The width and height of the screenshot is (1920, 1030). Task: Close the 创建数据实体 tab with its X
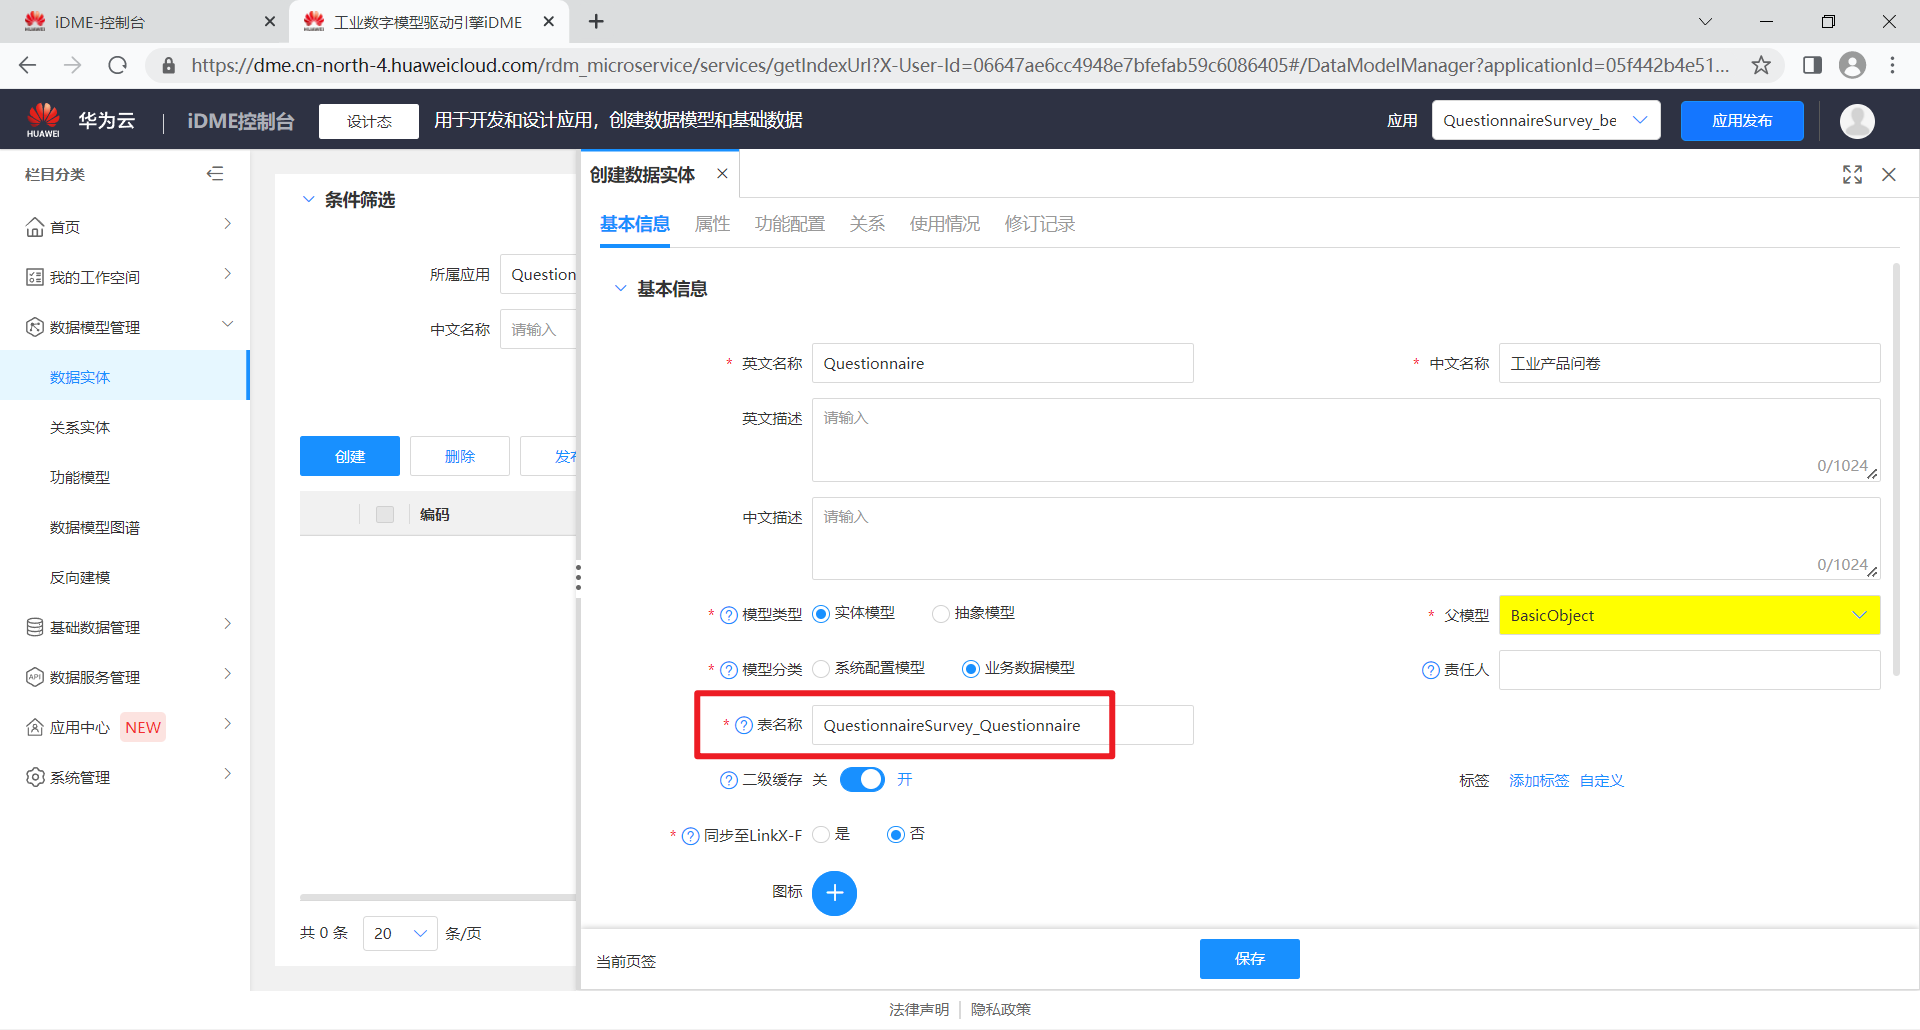722,174
